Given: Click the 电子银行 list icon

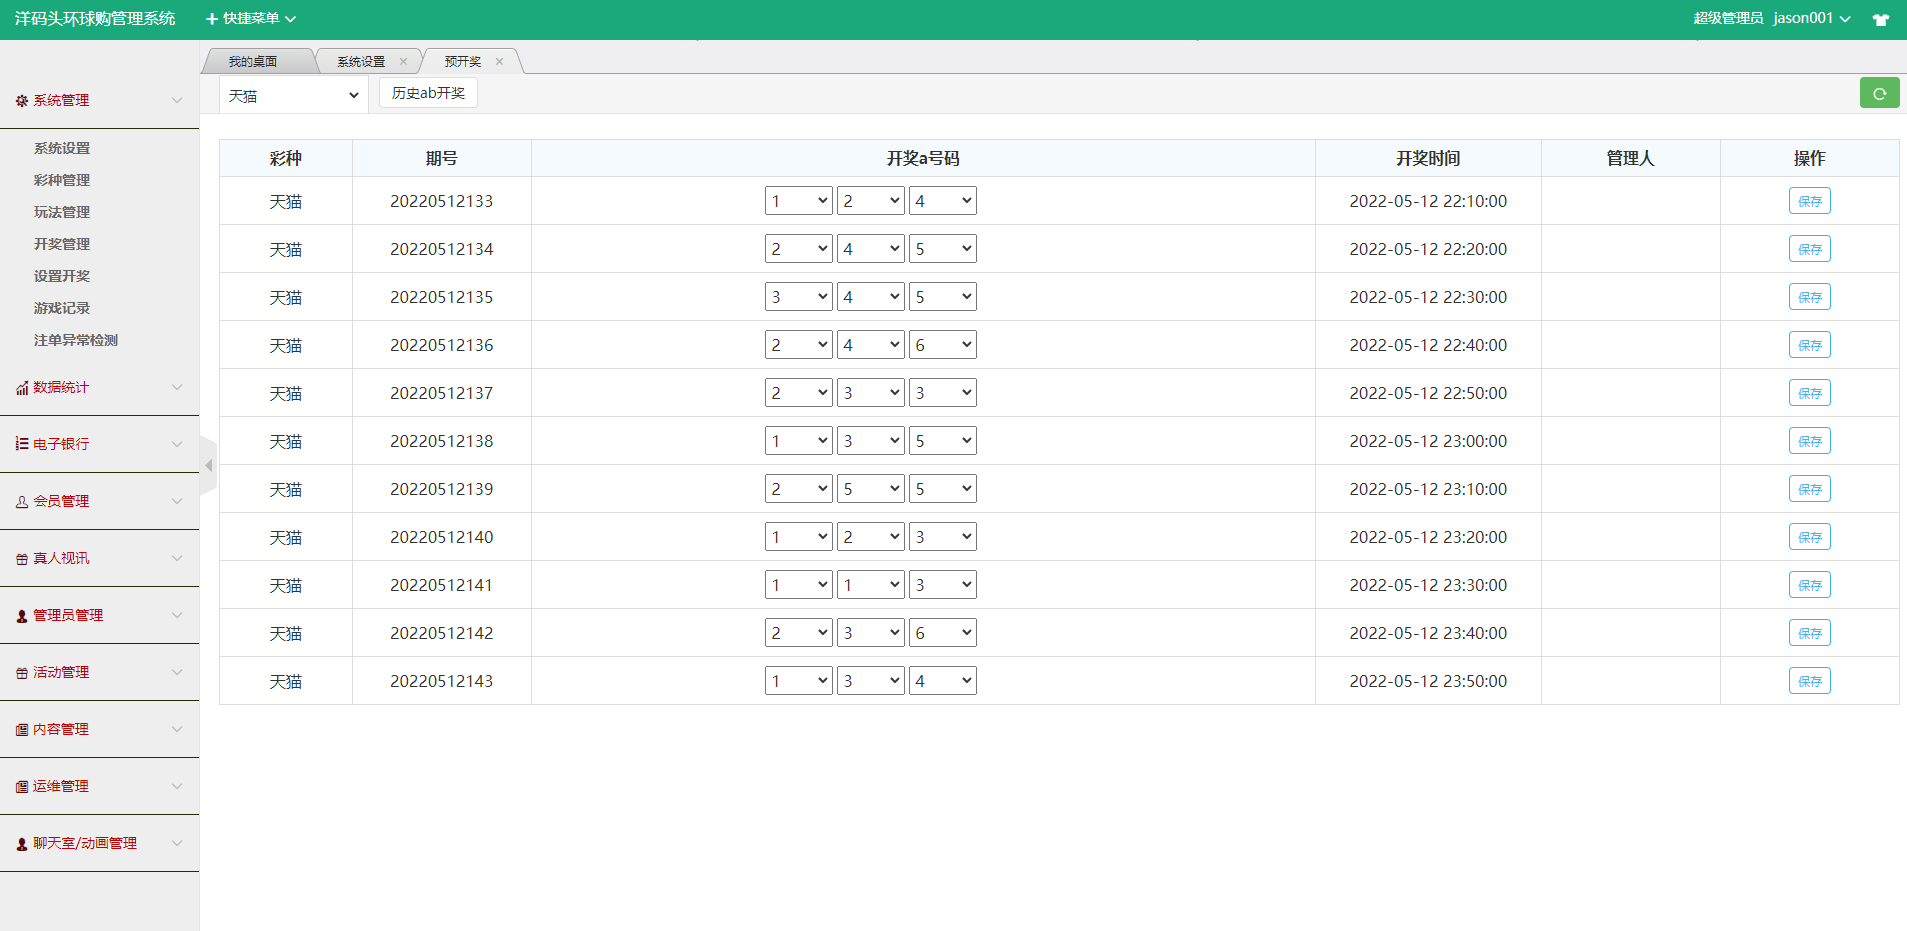Looking at the screenshot, I should coord(22,444).
